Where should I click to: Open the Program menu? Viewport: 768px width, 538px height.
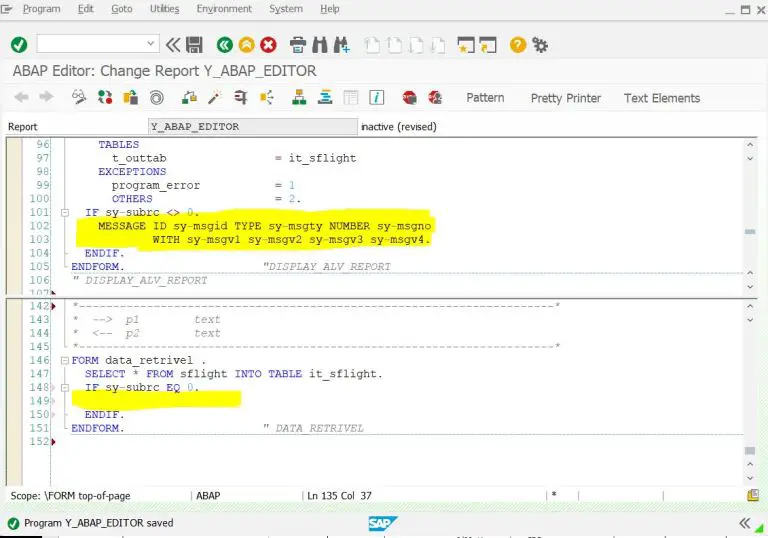[x=41, y=9]
